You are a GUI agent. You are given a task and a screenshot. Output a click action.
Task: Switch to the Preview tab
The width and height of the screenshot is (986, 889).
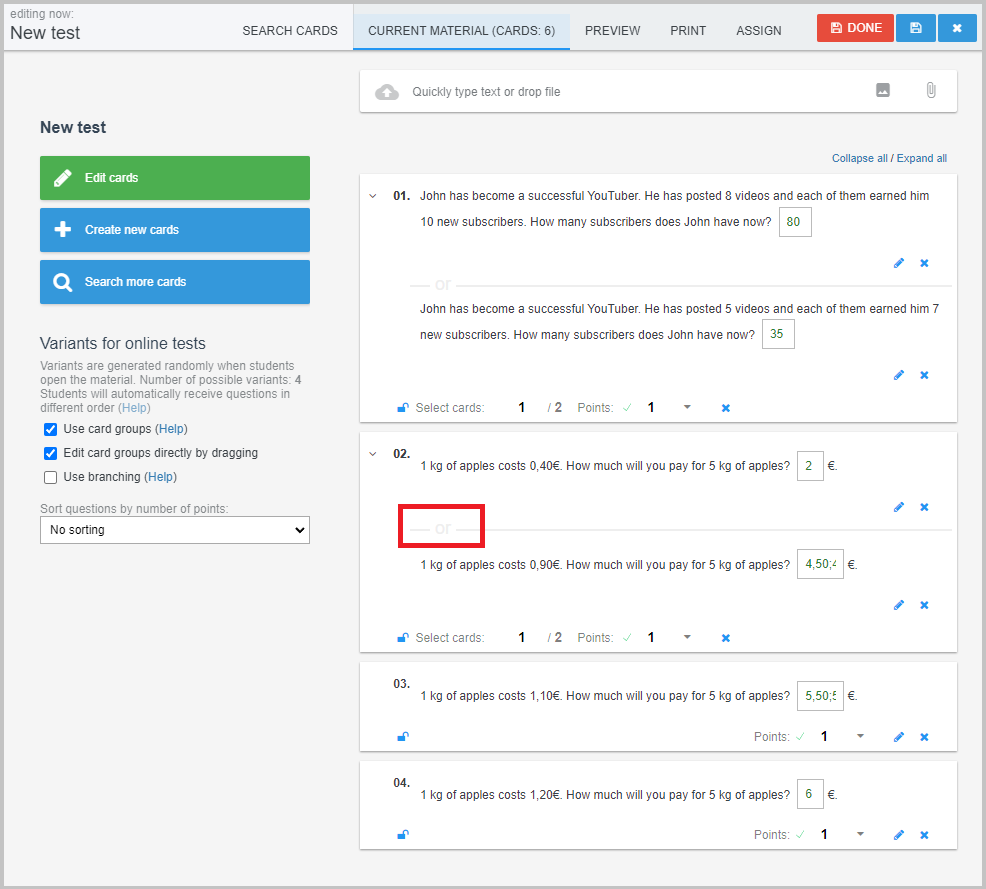[612, 31]
